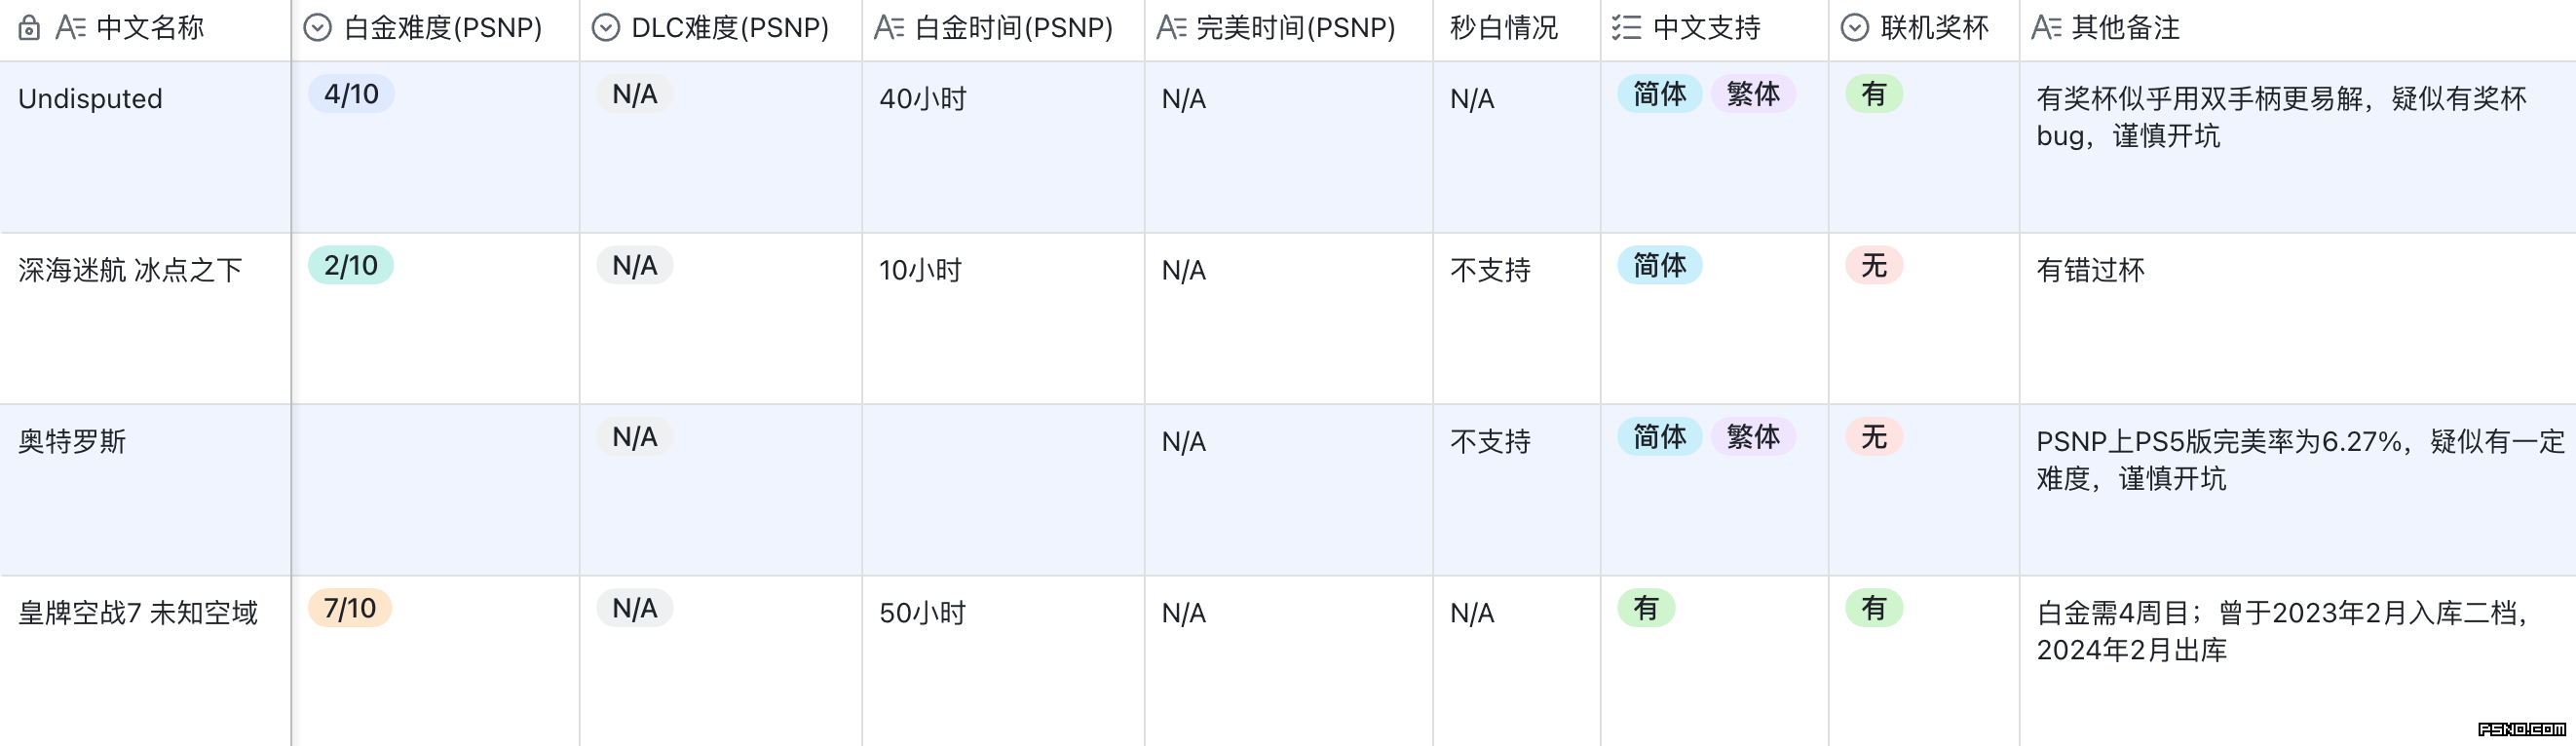Click the text icon of 其他备注 header
This screenshot has width=2576, height=746.
tap(2046, 28)
